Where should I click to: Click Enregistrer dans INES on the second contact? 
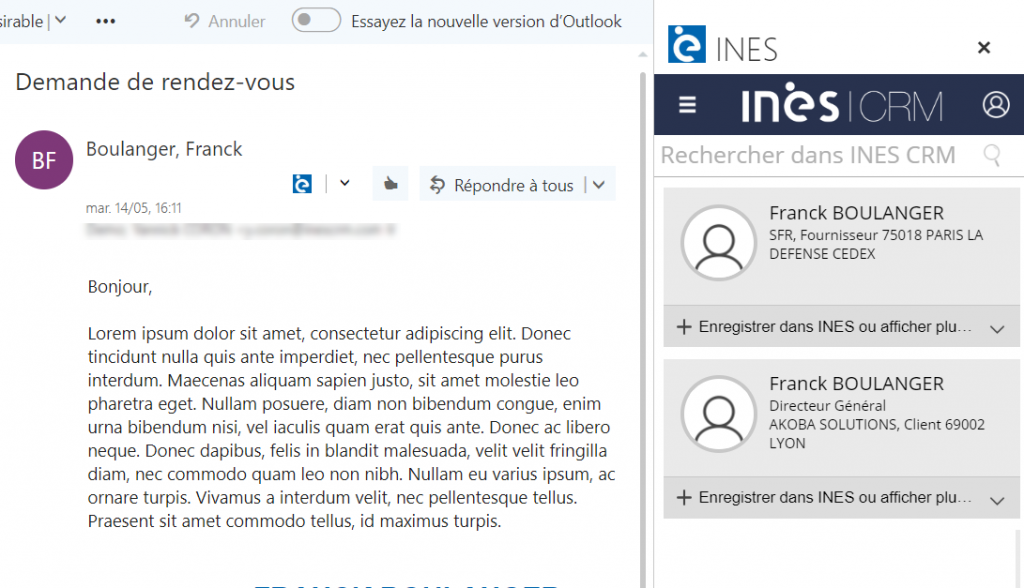(x=830, y=499)
